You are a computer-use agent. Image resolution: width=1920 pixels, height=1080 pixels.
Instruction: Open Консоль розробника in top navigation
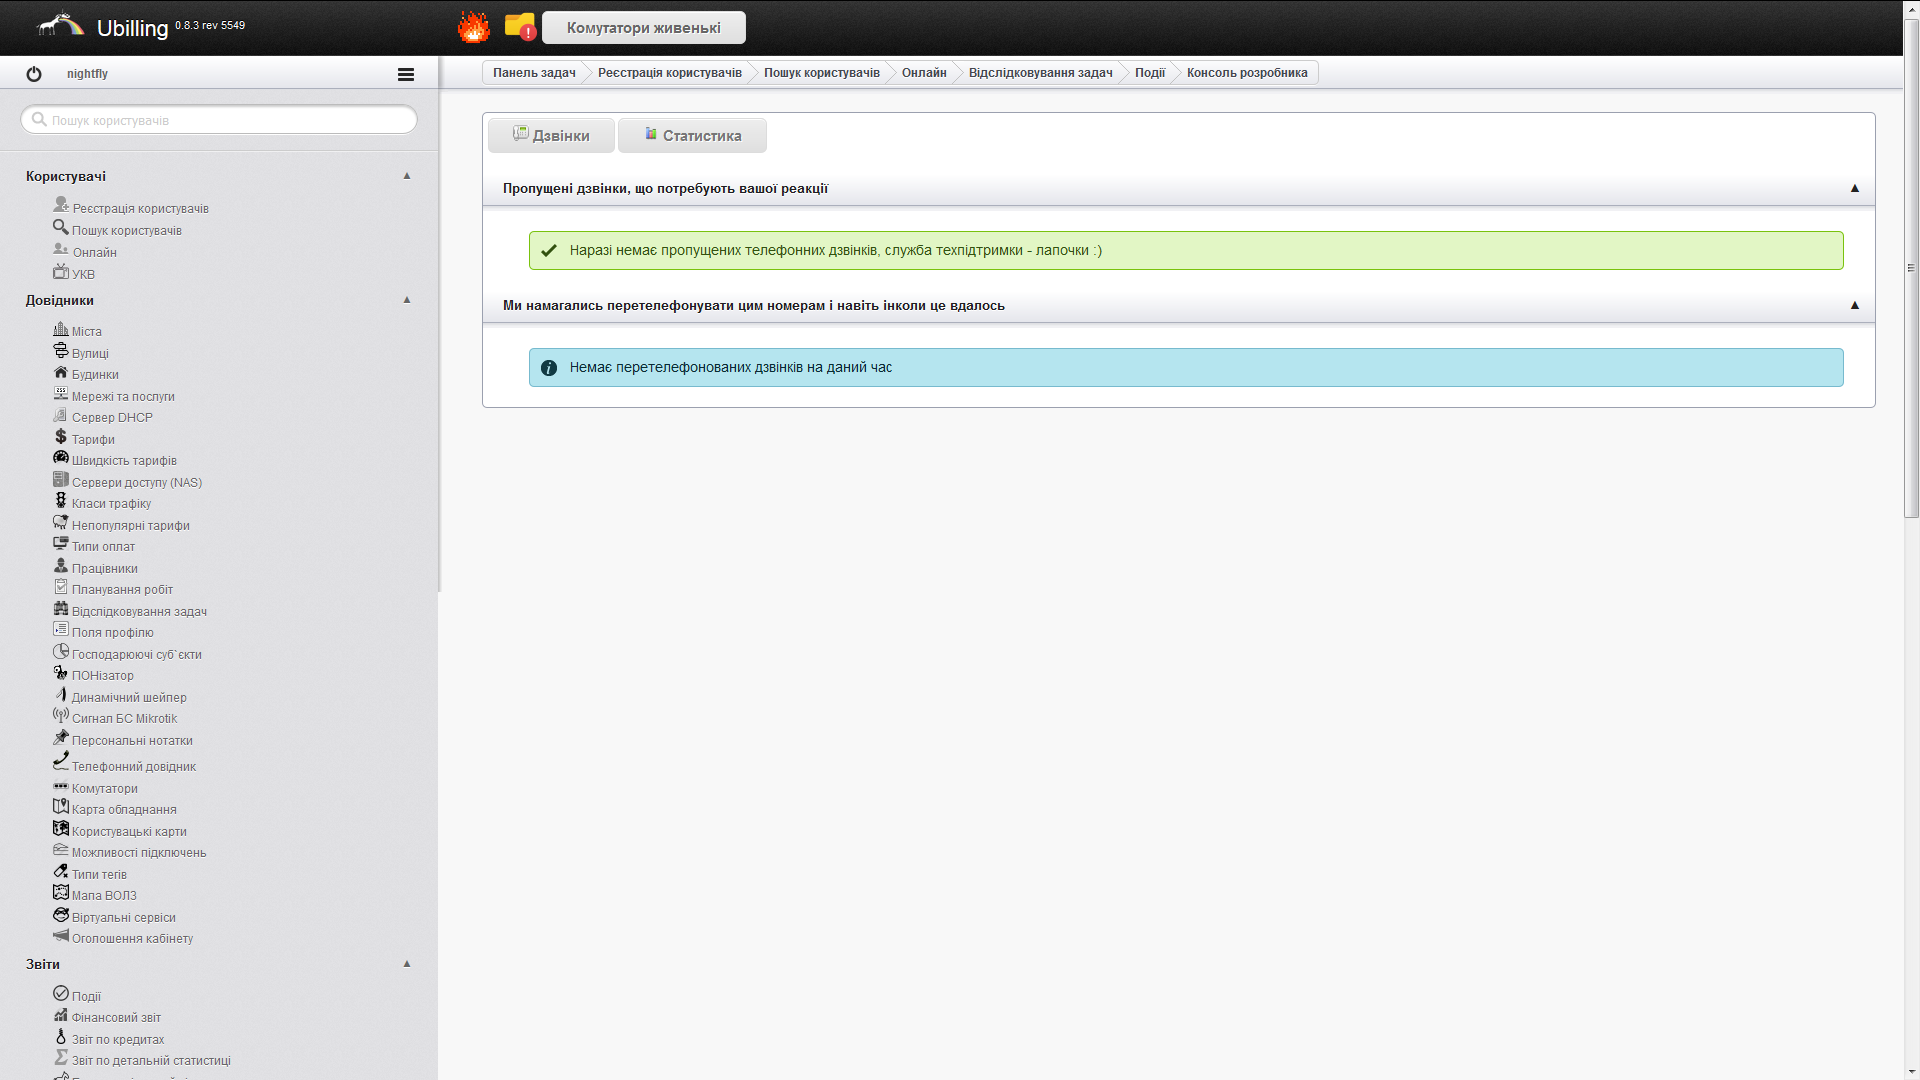[1246, 73]
